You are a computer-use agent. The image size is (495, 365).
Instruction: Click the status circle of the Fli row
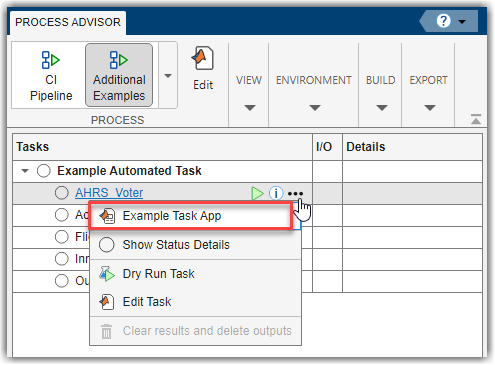point(62,237)
